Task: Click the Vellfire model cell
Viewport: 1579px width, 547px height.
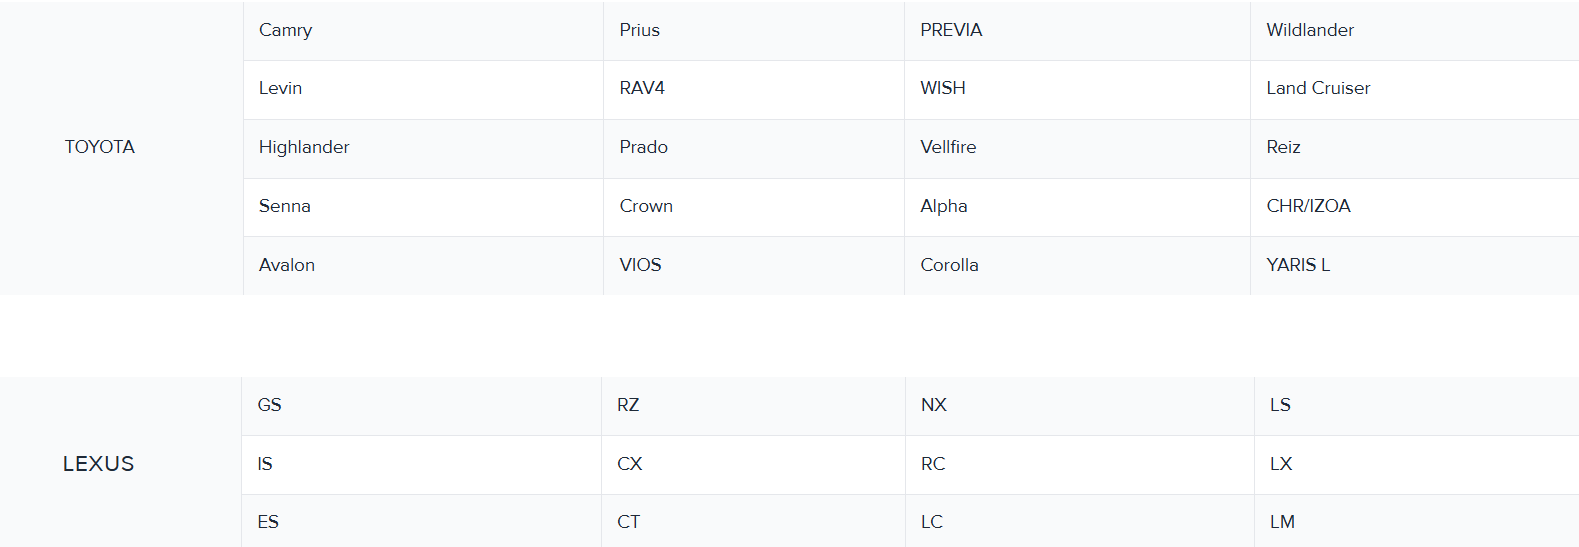Action: (948, 147)
